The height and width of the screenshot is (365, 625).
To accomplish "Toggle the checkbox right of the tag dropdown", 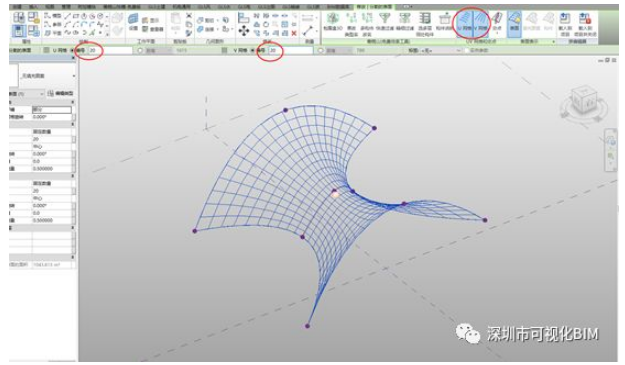I will 466,51.
